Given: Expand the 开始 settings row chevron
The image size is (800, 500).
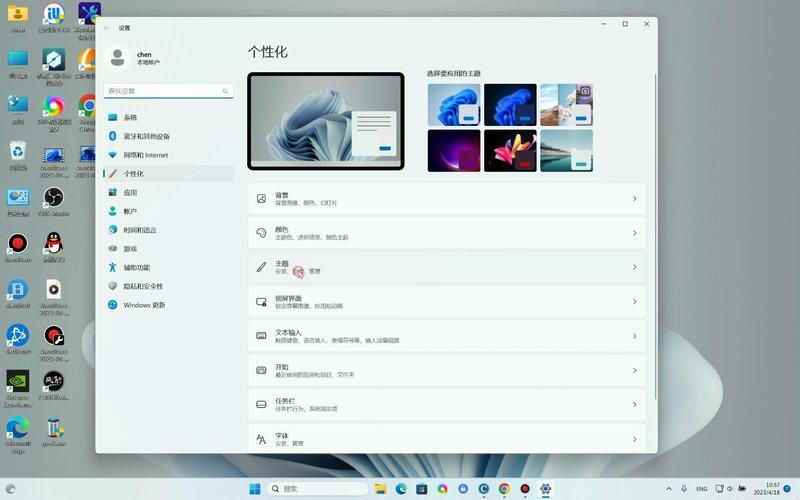Looking at the screenshot, I should 635,370.
